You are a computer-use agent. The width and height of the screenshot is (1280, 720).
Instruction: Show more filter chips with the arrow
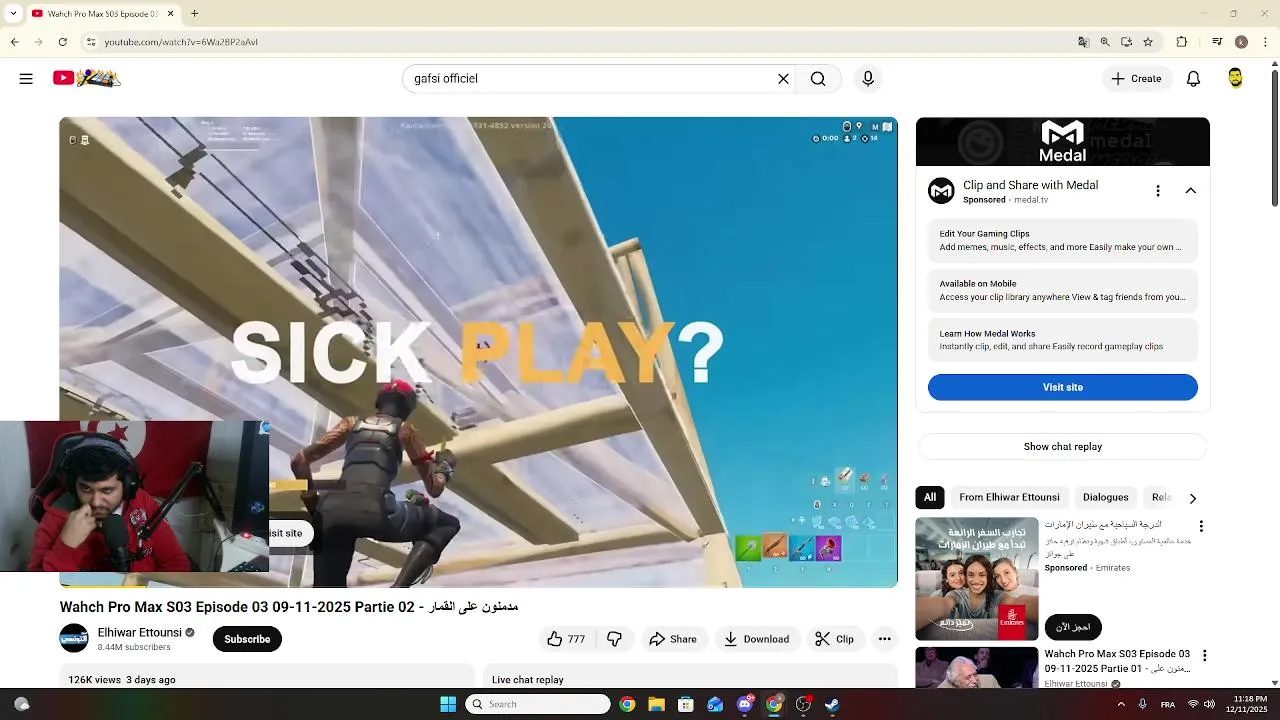pyautogui.click(x=1192, y=498)
